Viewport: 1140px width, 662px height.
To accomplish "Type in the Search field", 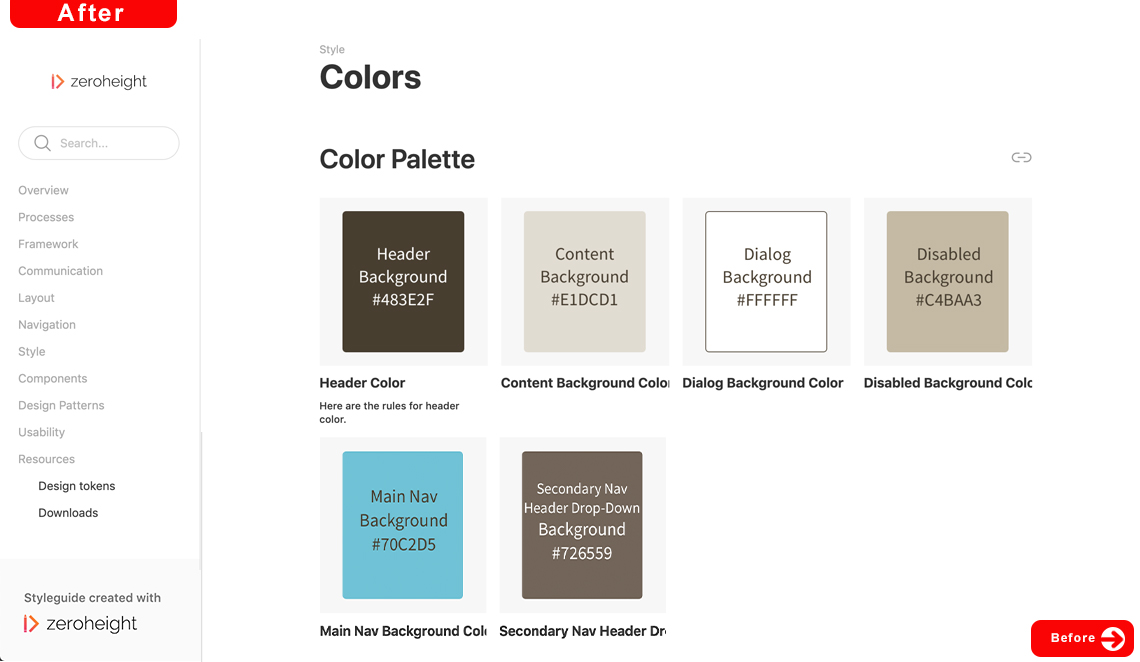I will coord(110,143).
